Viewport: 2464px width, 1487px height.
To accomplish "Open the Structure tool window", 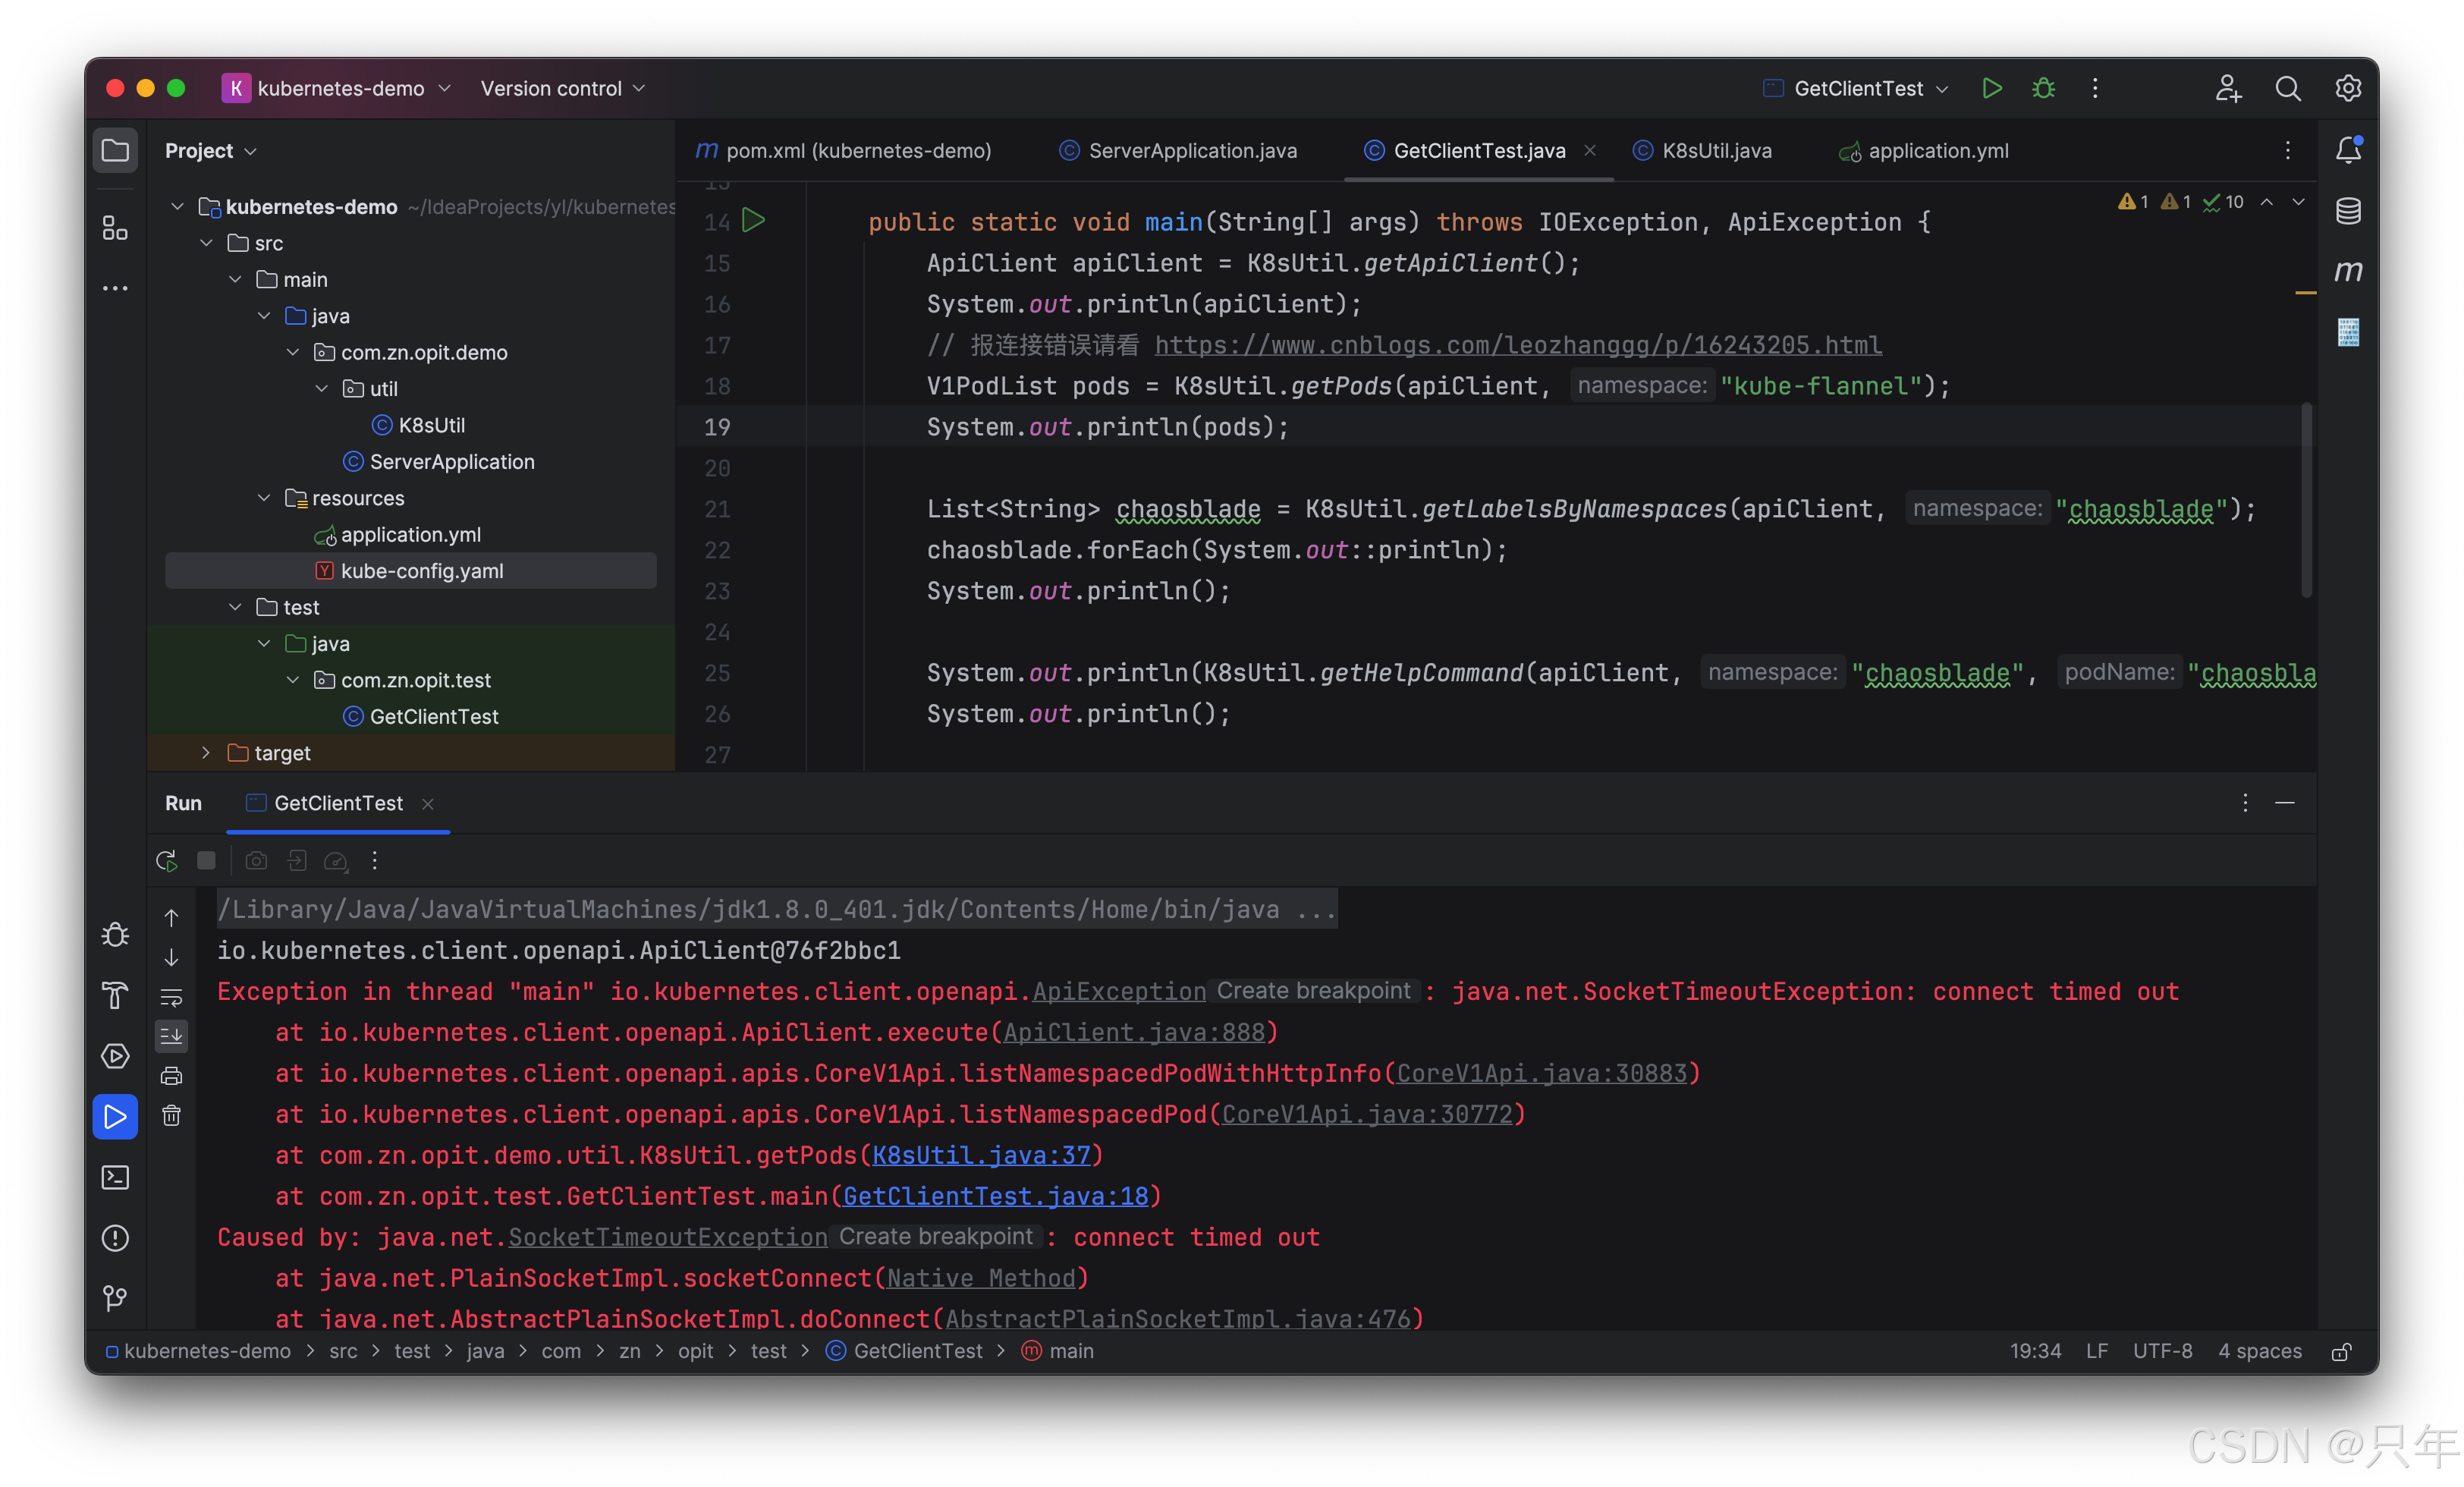I will click(x=115, y=229).
